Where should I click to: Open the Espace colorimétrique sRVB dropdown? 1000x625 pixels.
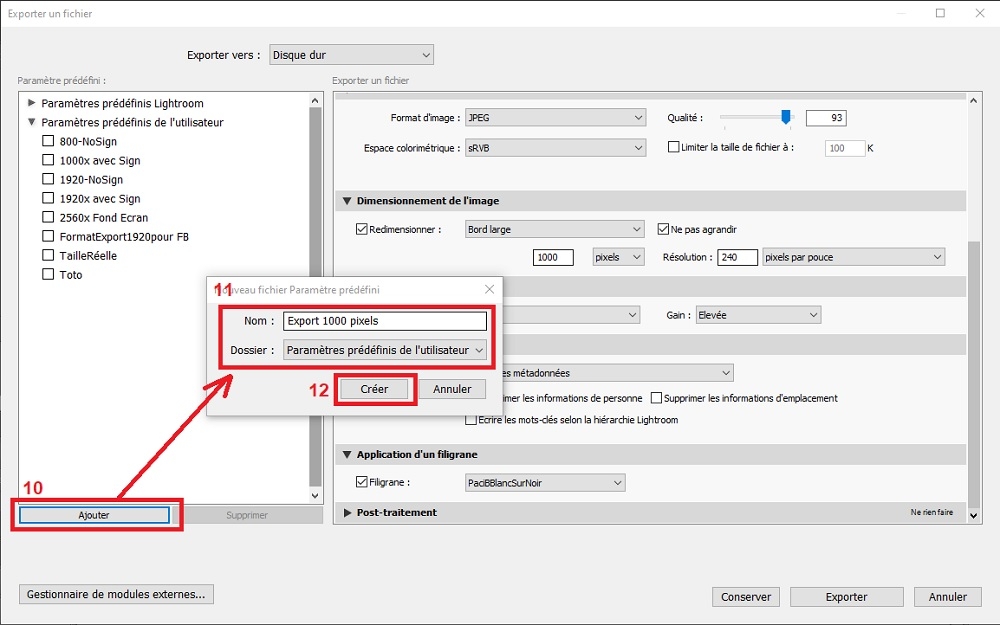point(555,148)
